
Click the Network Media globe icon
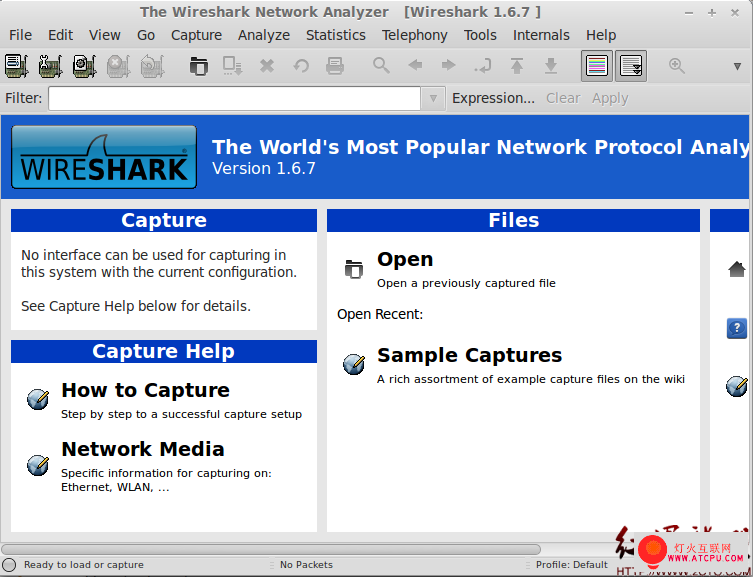tap(38, 465)
